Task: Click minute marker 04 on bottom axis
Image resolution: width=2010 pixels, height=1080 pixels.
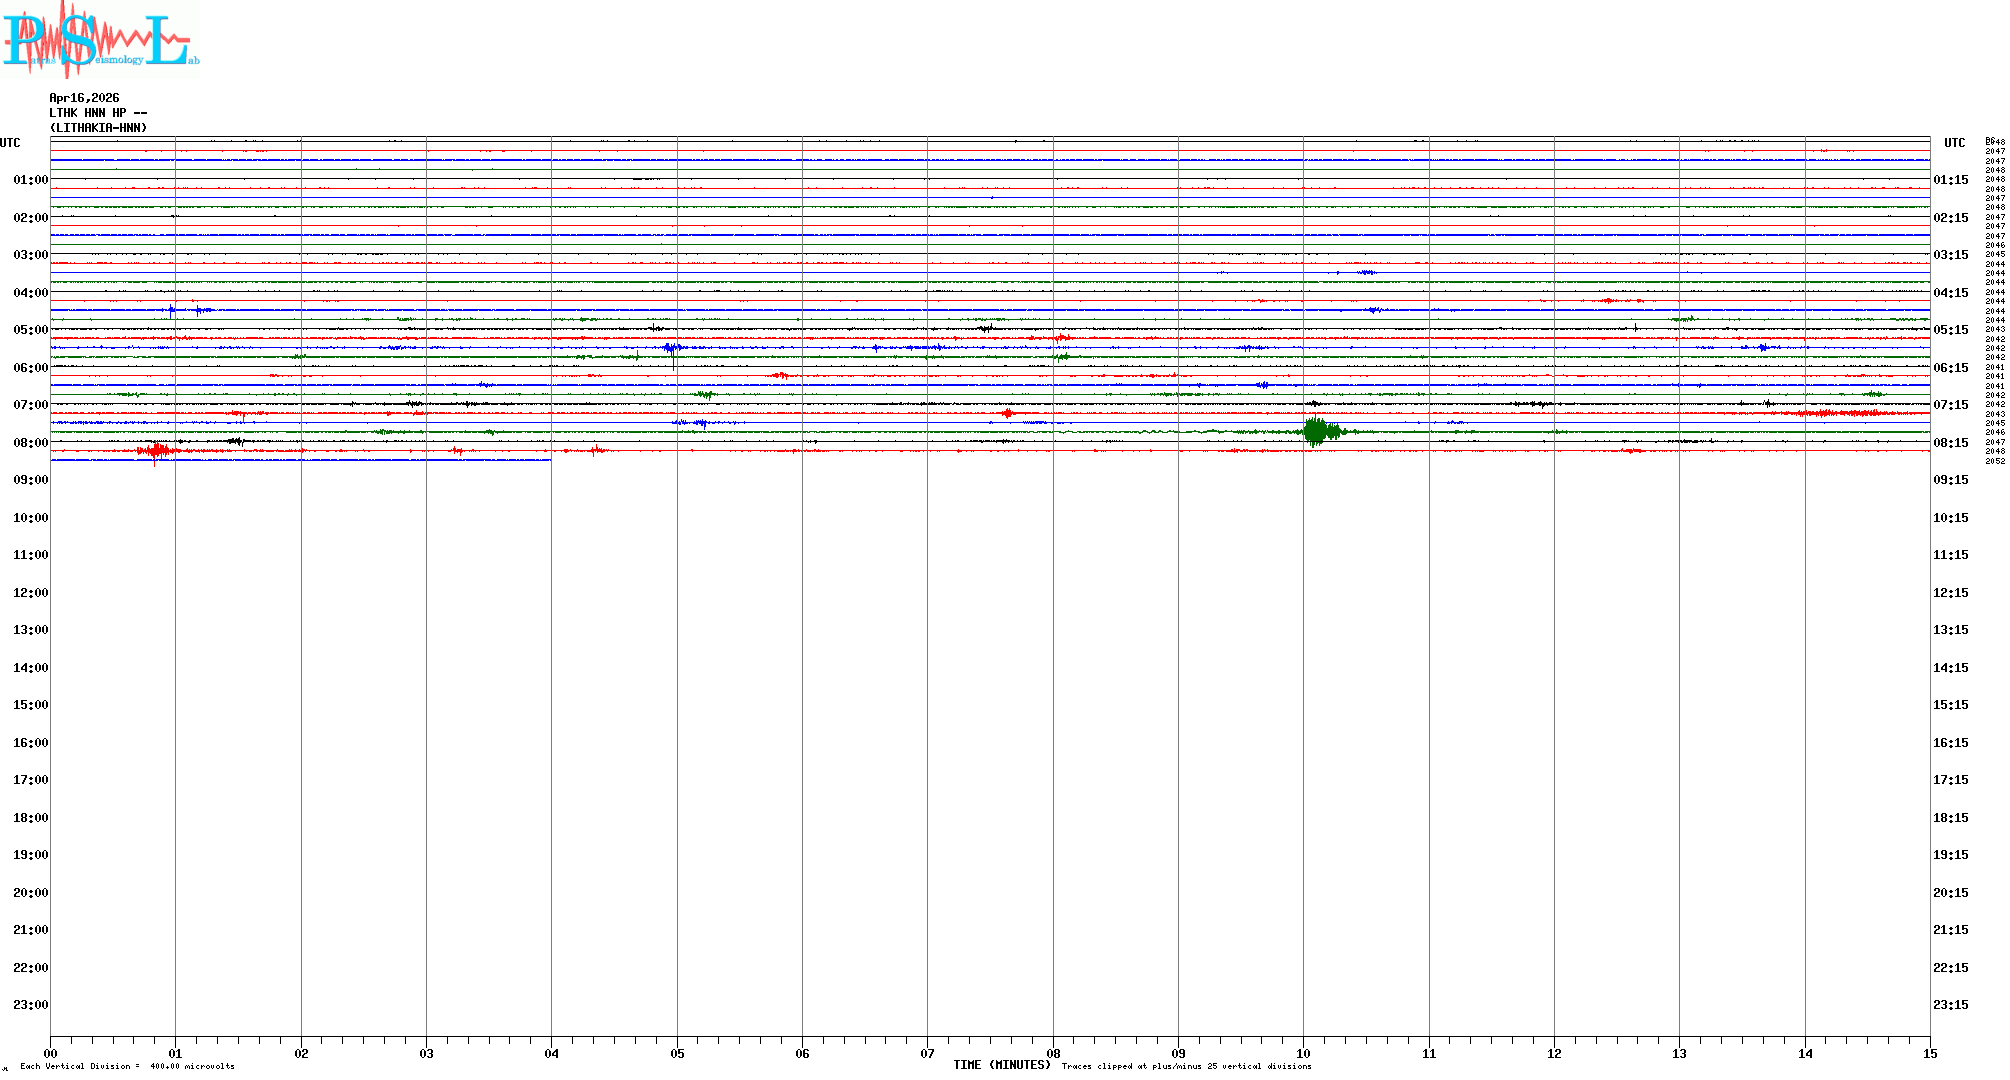Action: (551, 1053)
